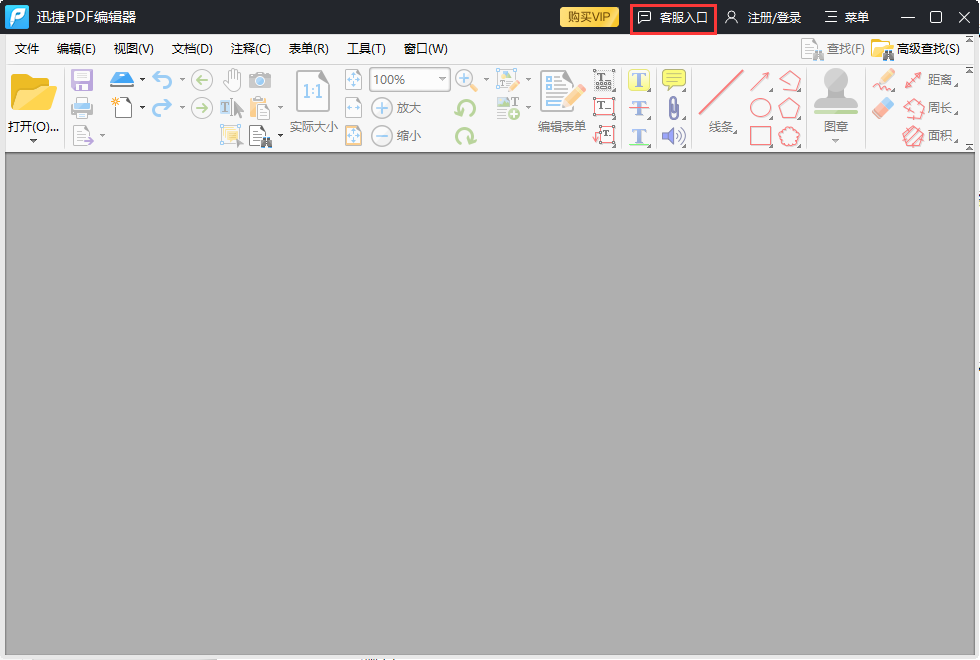
Task: Select the Perimeter measuring tool
Action: [931, 108]
